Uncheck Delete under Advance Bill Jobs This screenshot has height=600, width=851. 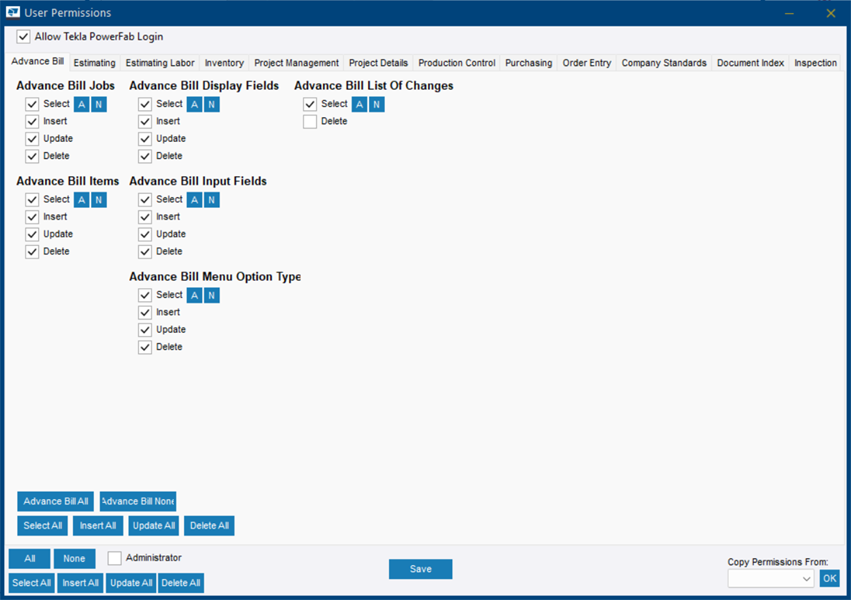[32, 156]
